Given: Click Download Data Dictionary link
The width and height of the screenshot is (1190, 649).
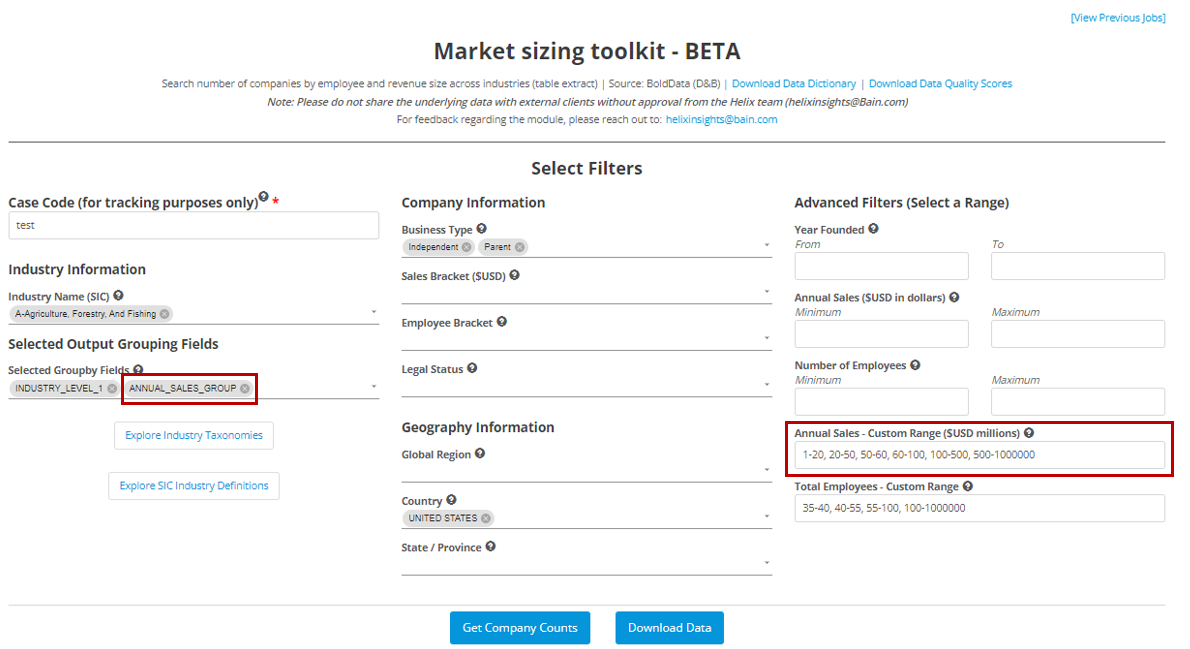Looking at the screenshot, I should coord(793,84).
